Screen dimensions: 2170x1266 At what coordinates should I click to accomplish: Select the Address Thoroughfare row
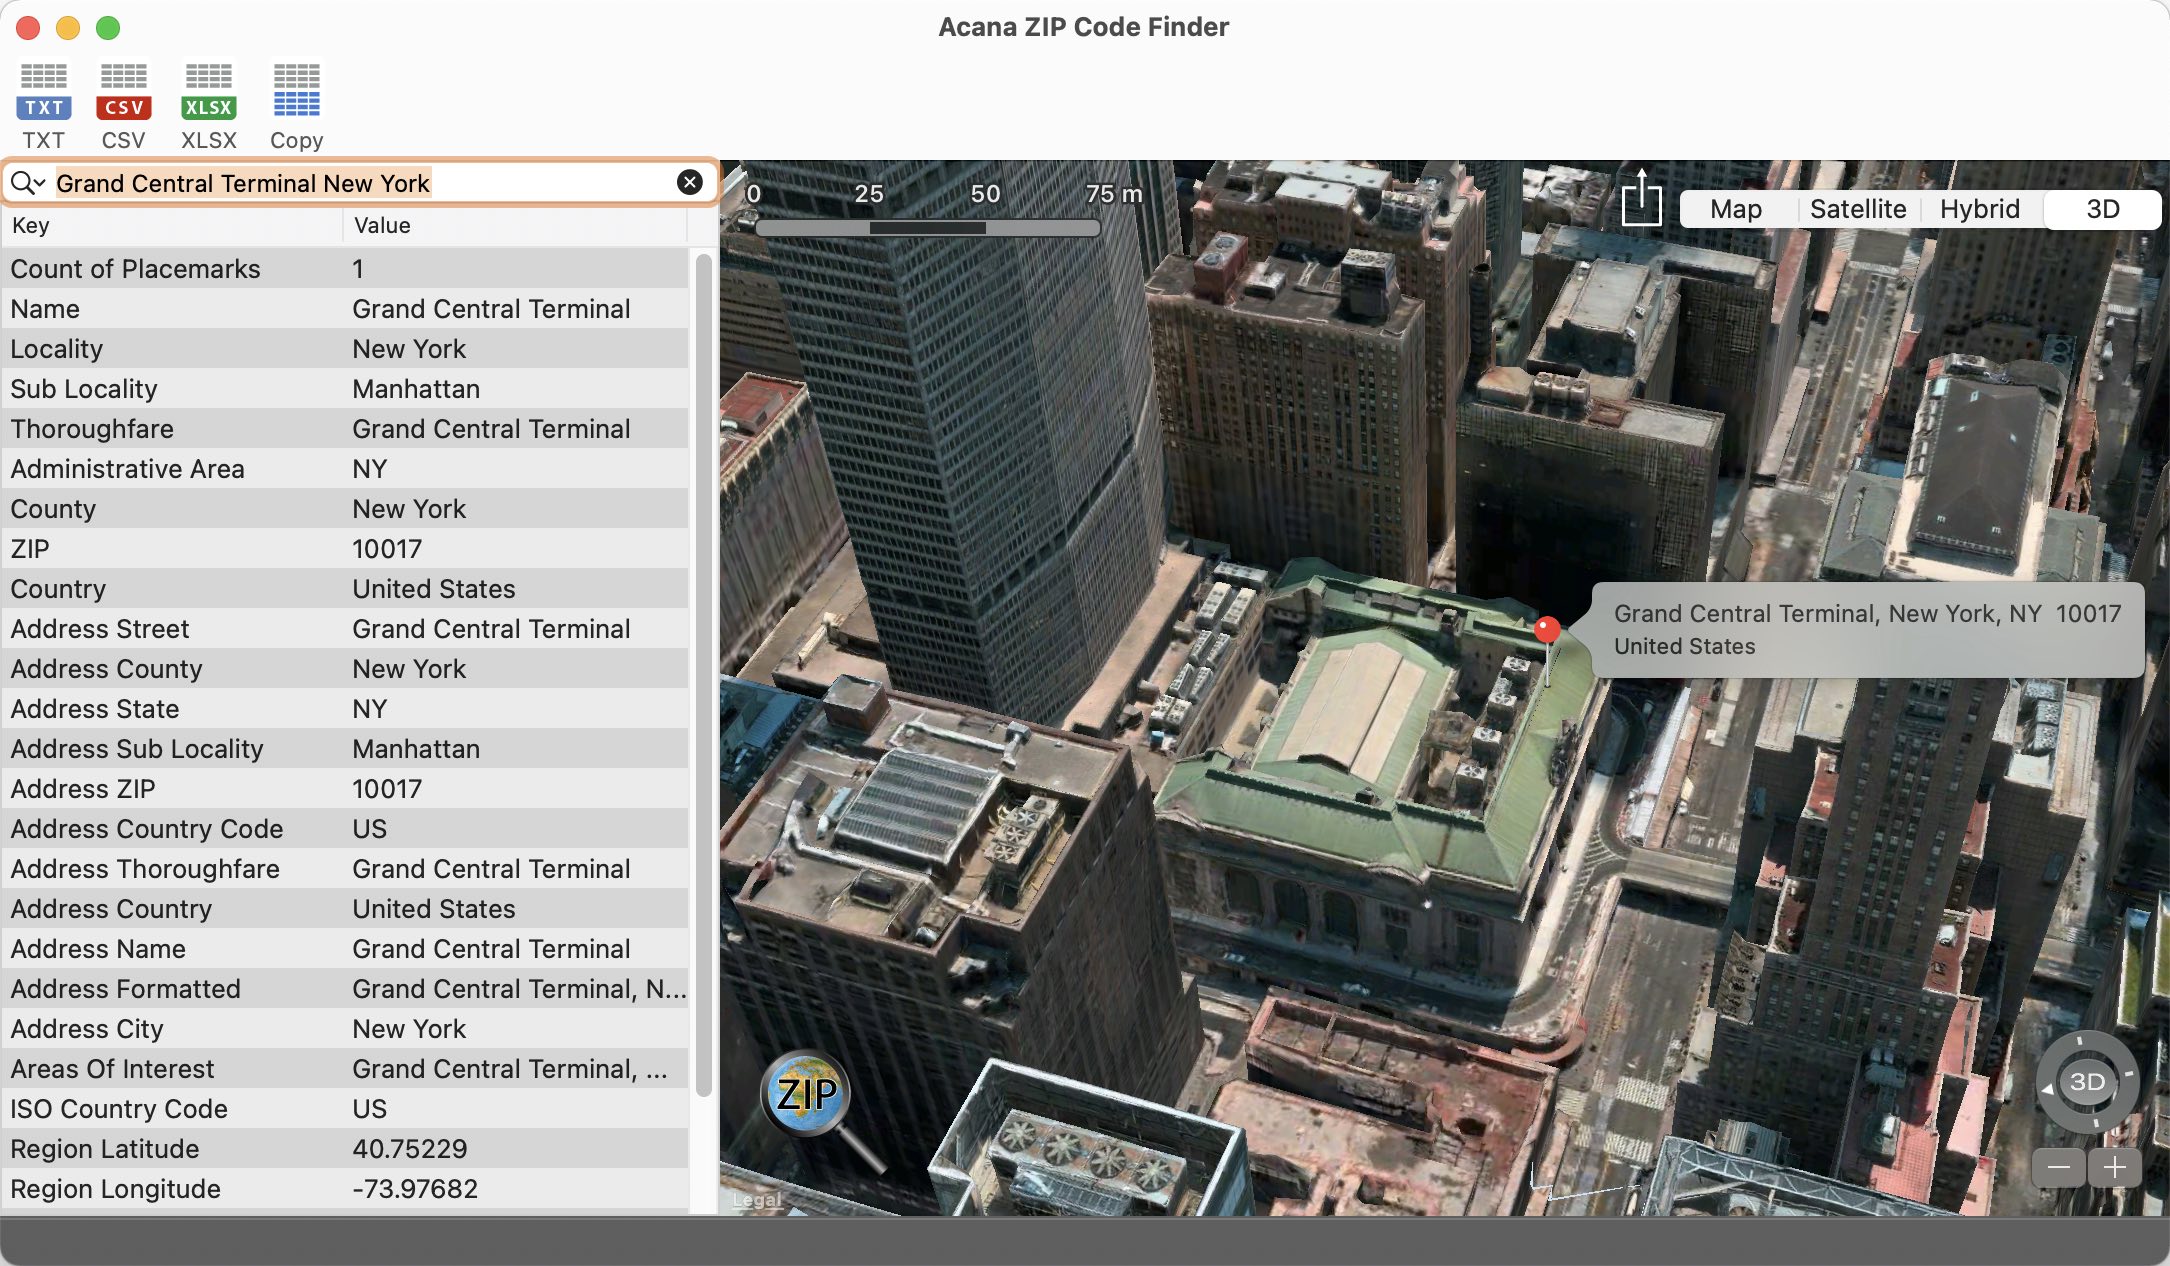pos(345,869)
